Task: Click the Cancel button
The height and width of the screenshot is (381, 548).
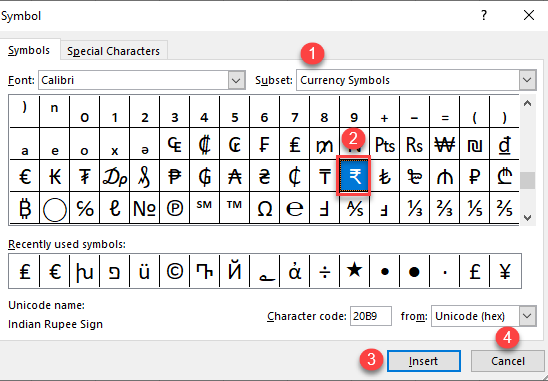Action: tap(507, 361)
